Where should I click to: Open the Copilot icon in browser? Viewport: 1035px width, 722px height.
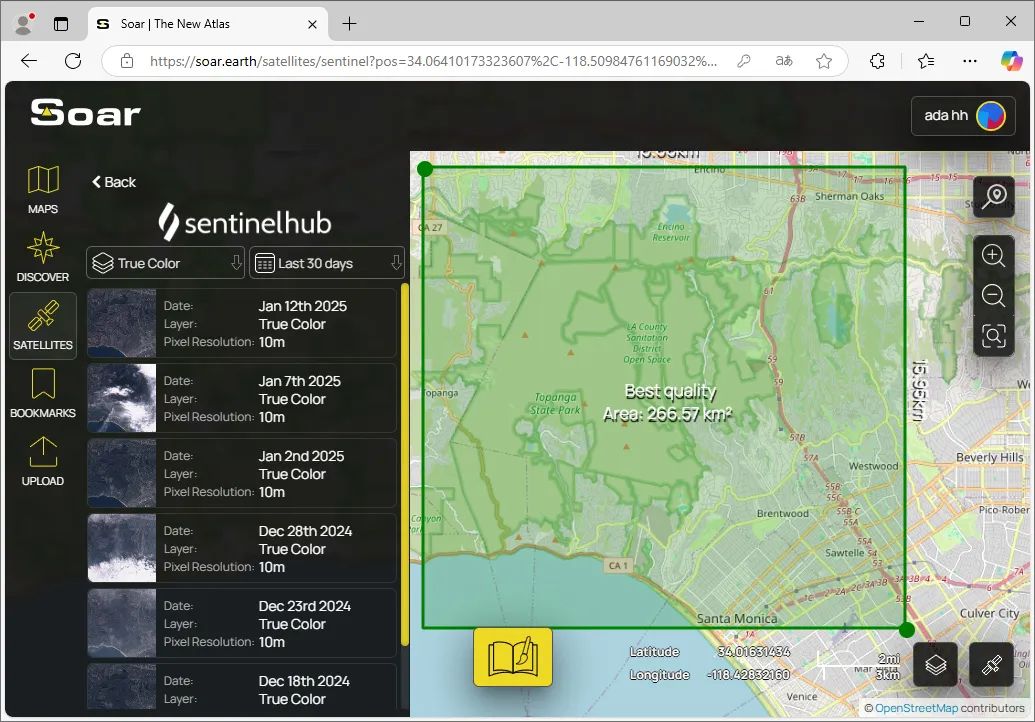(1011, 61)
